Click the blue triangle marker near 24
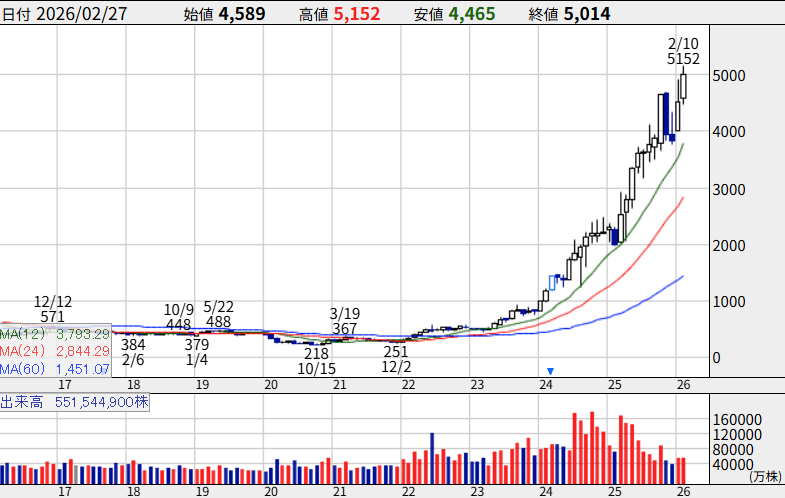Viewport: 785px width, 498px height. [550, 371]
